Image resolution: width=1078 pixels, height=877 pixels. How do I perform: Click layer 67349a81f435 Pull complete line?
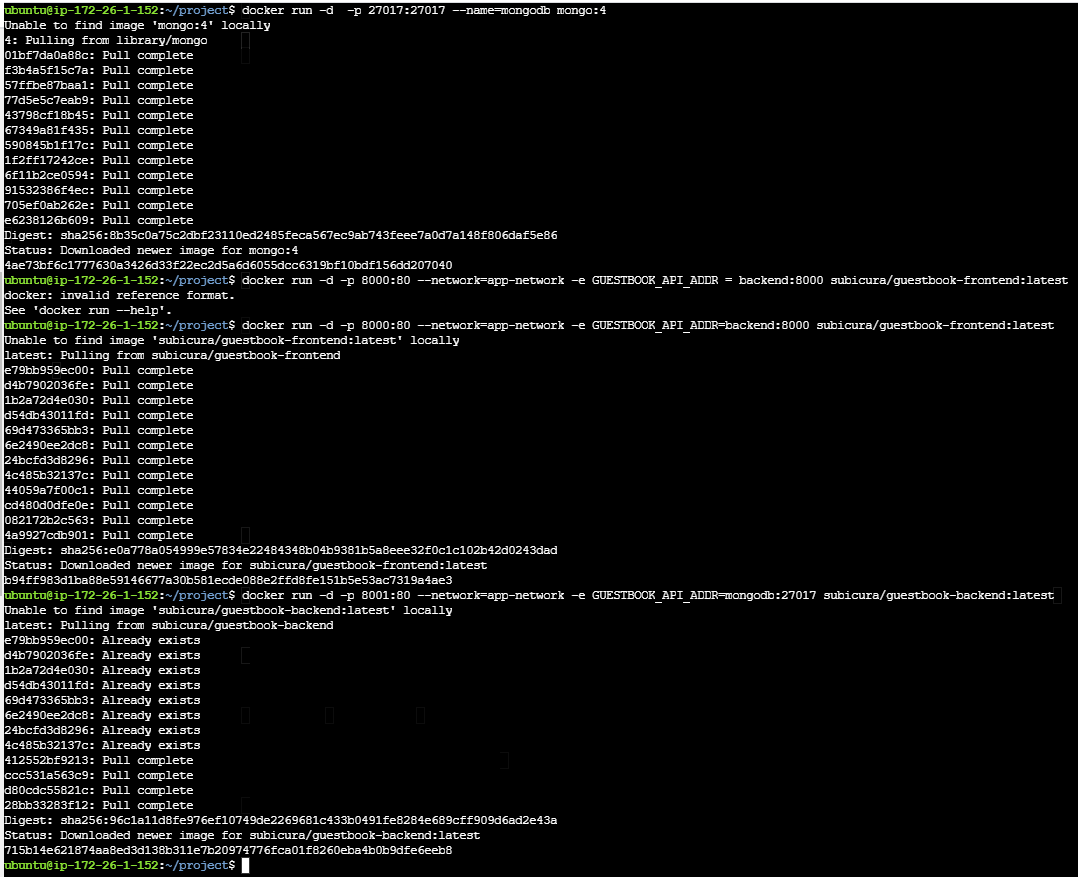pos(99,131)
